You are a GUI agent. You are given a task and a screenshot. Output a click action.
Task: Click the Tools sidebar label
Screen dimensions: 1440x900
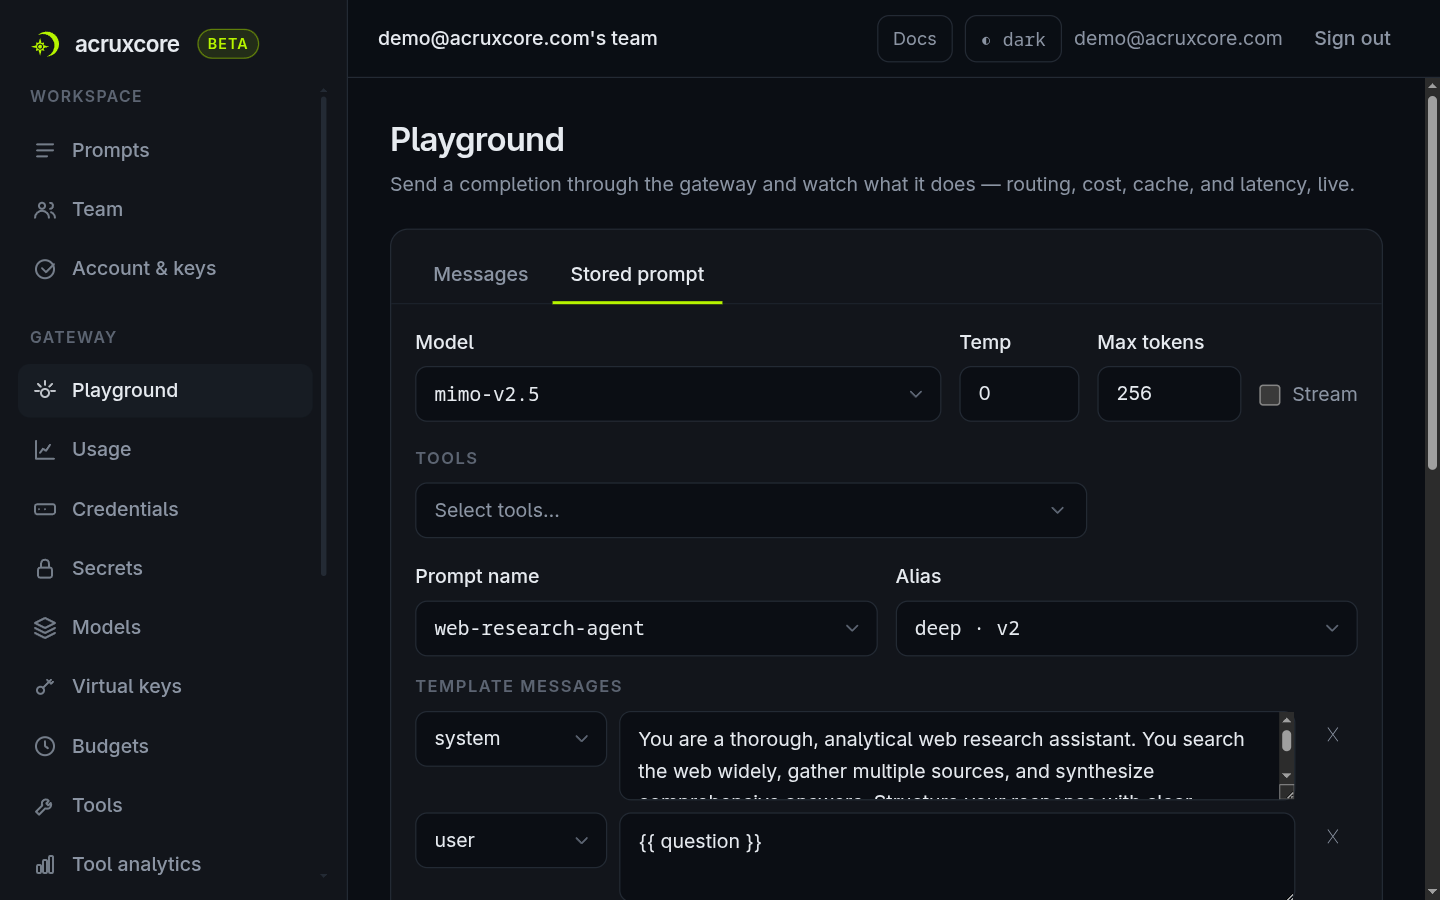(97, 806)
